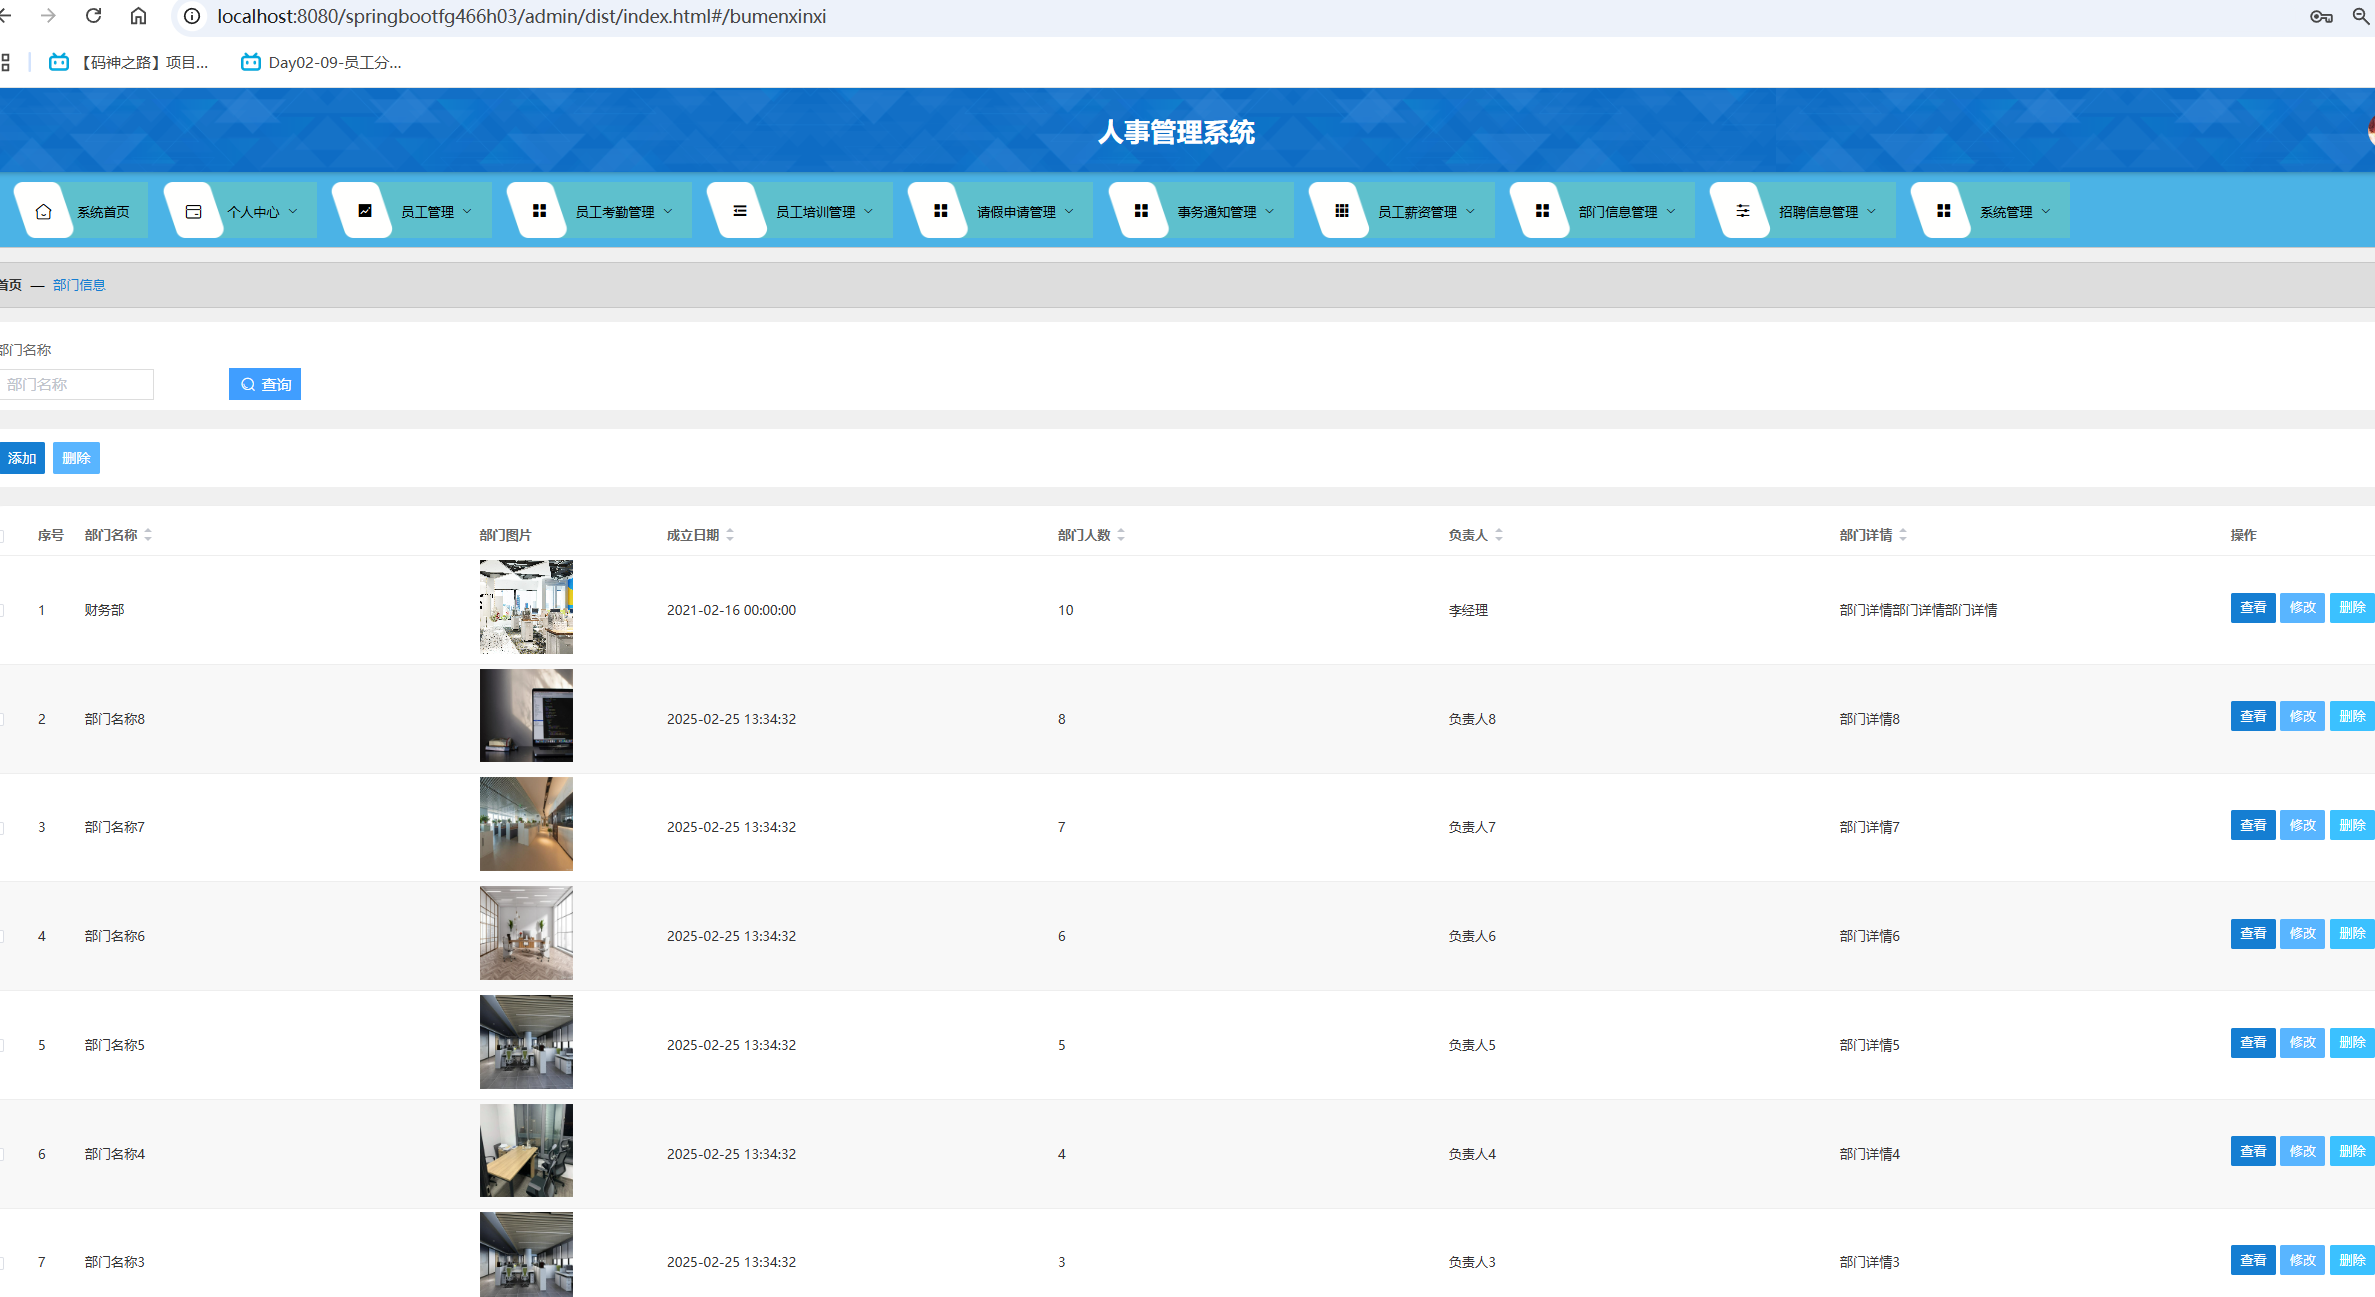Click the chart icon for 员工管理

click(x=365, y=211)
